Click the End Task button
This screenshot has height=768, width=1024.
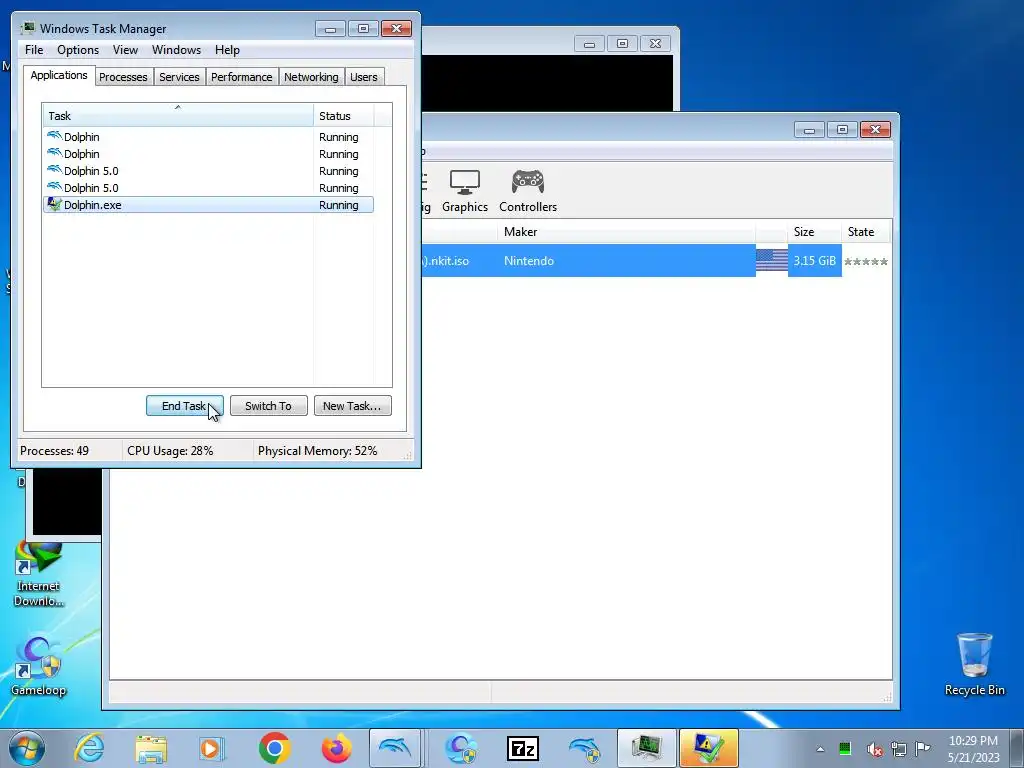(184, 406)
